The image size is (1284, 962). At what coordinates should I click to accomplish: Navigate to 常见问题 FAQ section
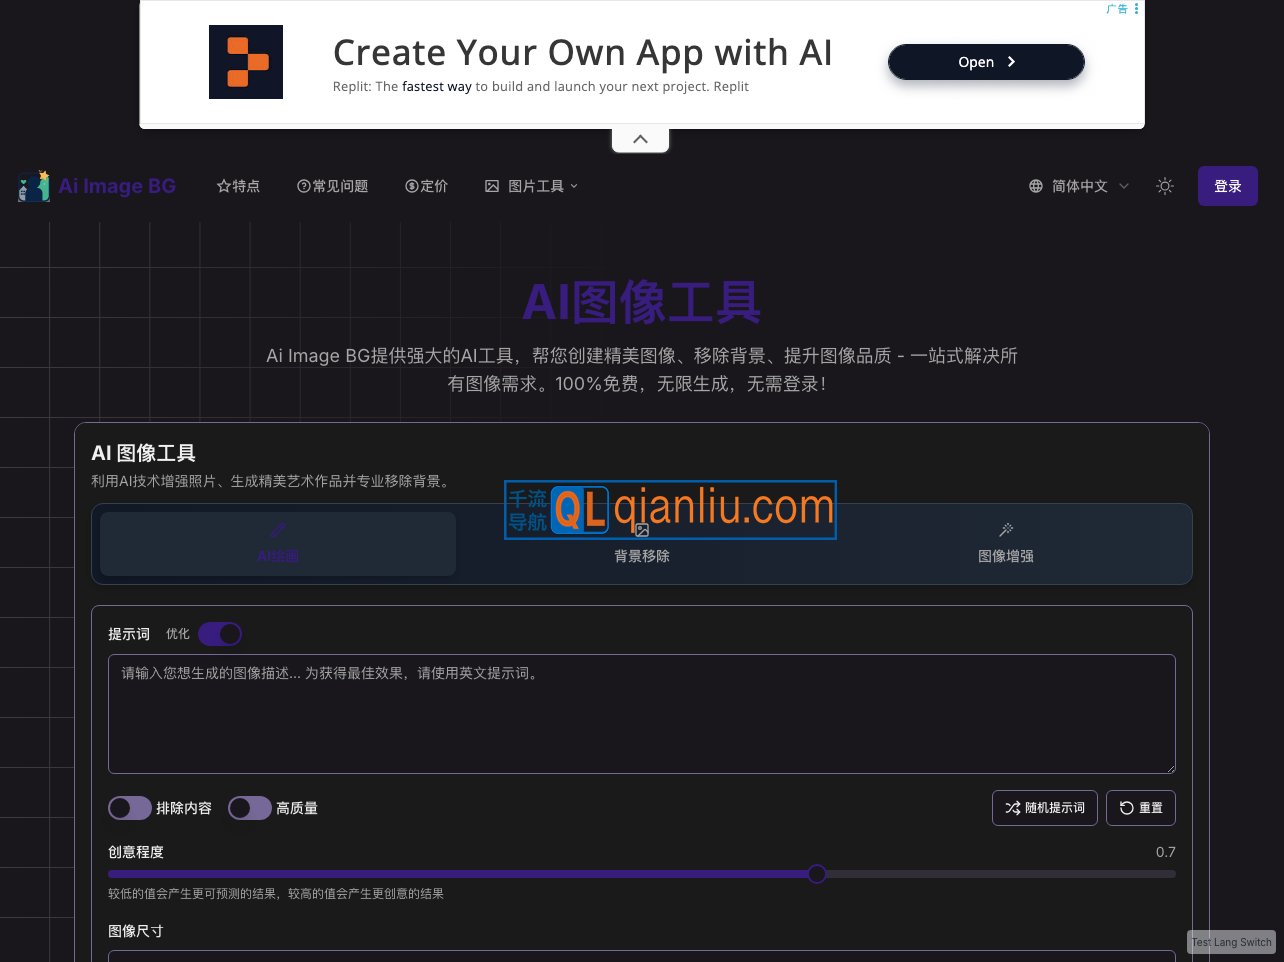coord(332,186)
